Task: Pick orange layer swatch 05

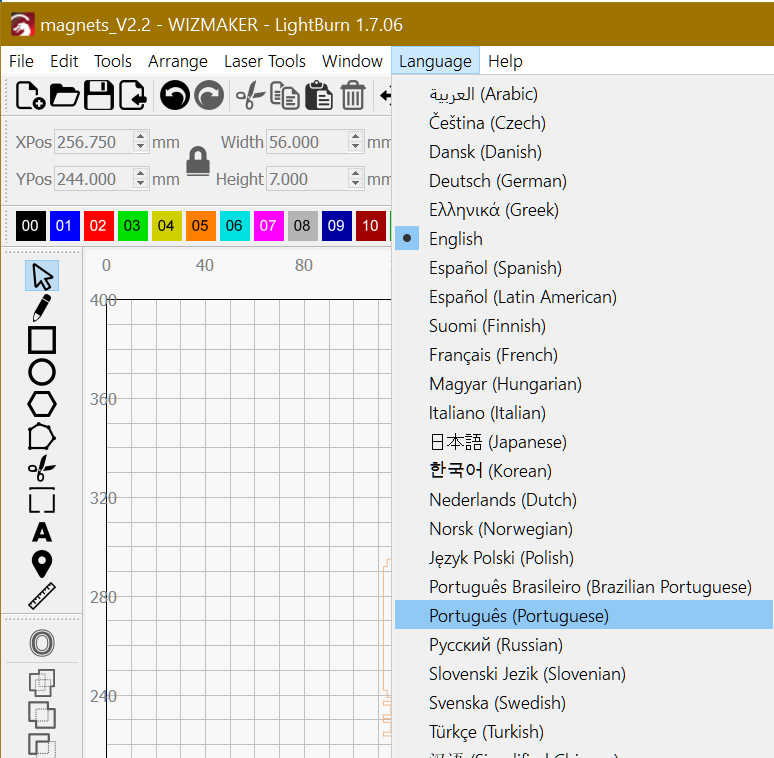Action: pos(201,226)
